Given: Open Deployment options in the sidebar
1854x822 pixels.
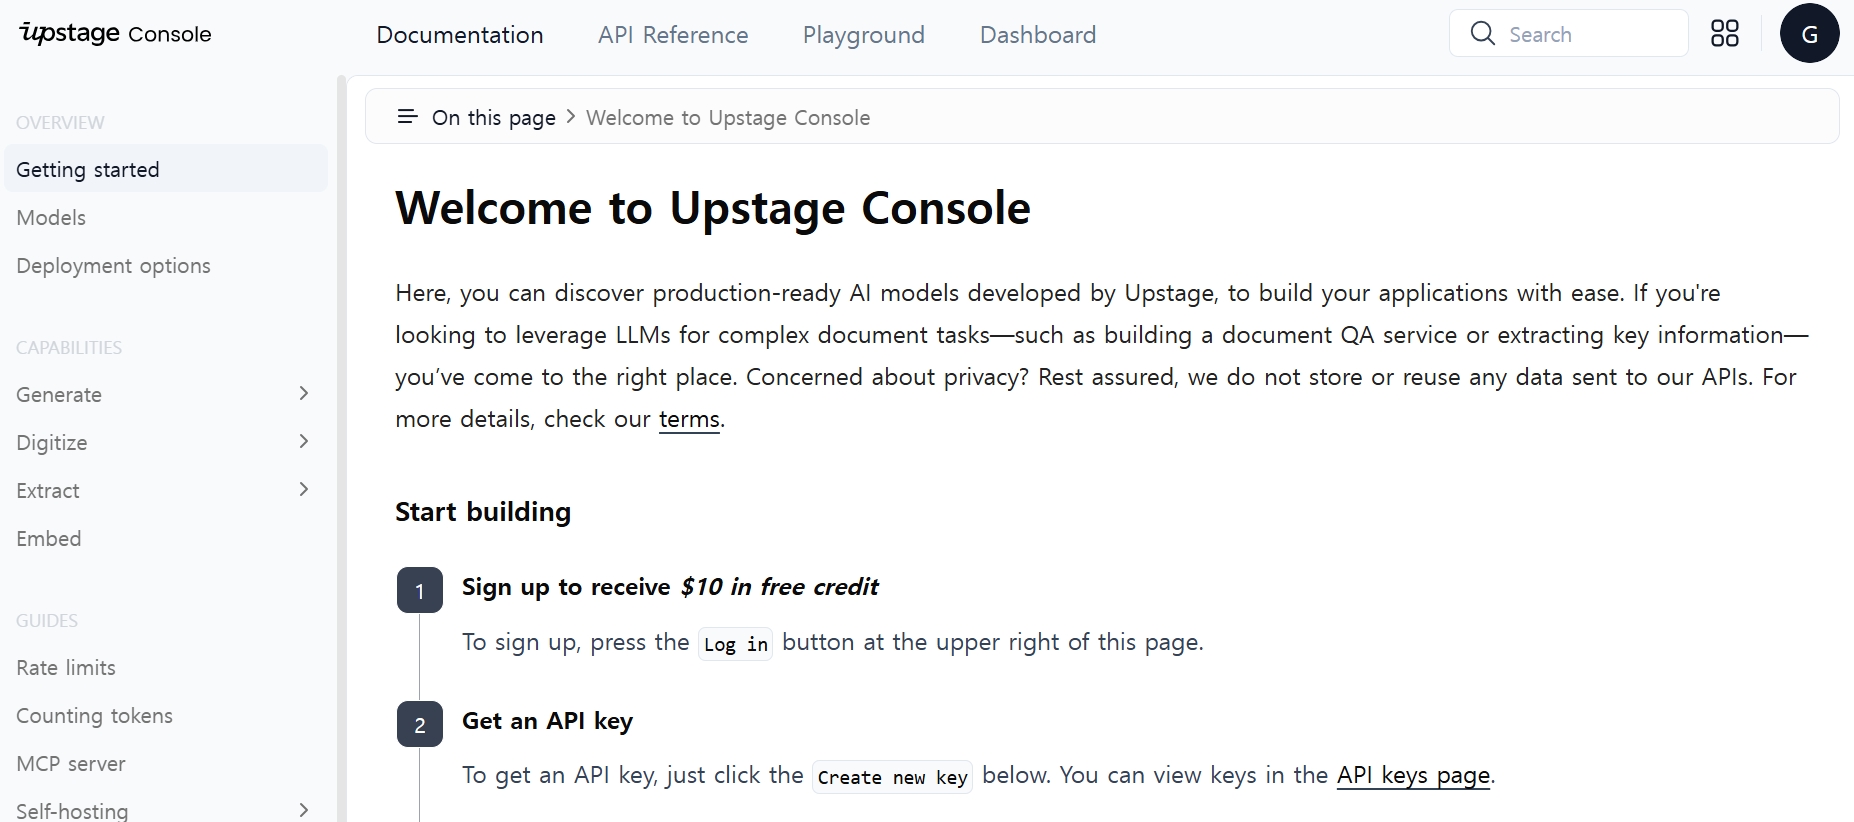Looking at the screenshot, I should pos(113,266).
